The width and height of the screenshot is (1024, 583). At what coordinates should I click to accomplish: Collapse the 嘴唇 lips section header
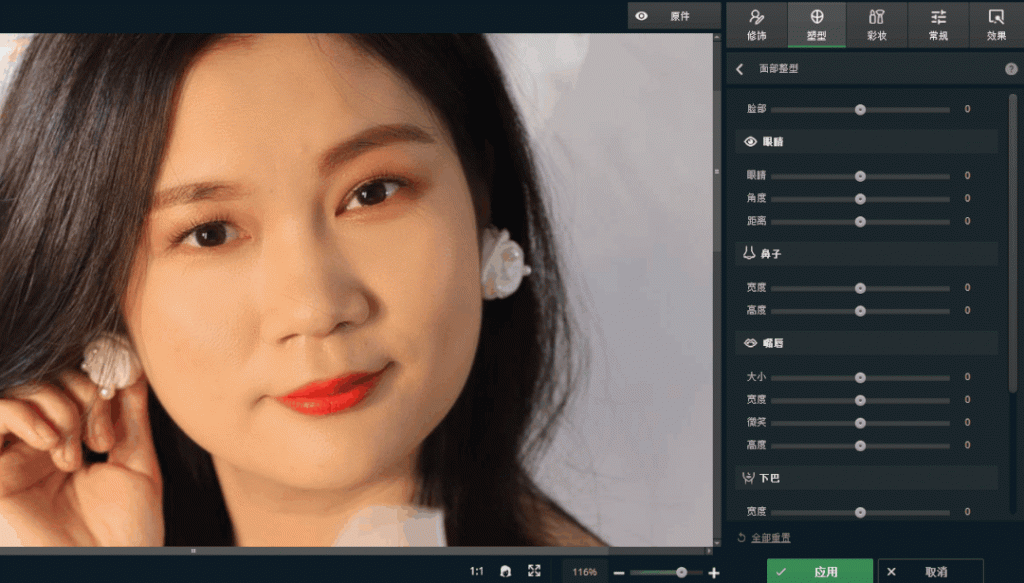tap(866, 343)
